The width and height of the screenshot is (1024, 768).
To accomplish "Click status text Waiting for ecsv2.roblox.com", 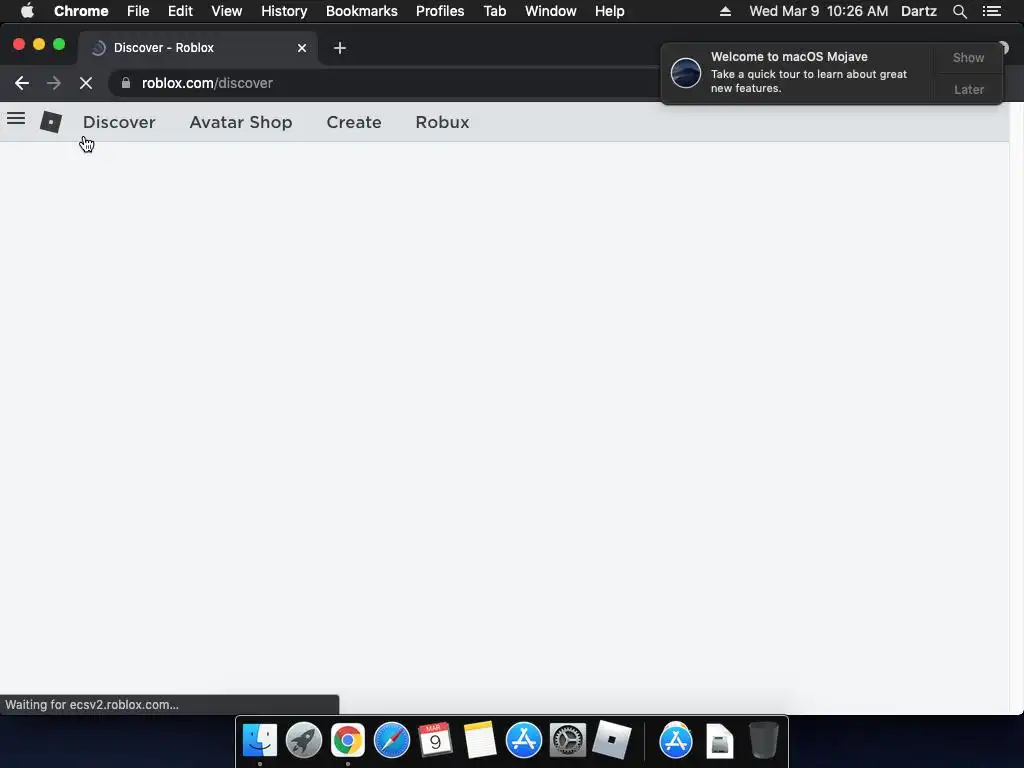I will (92, 705).
